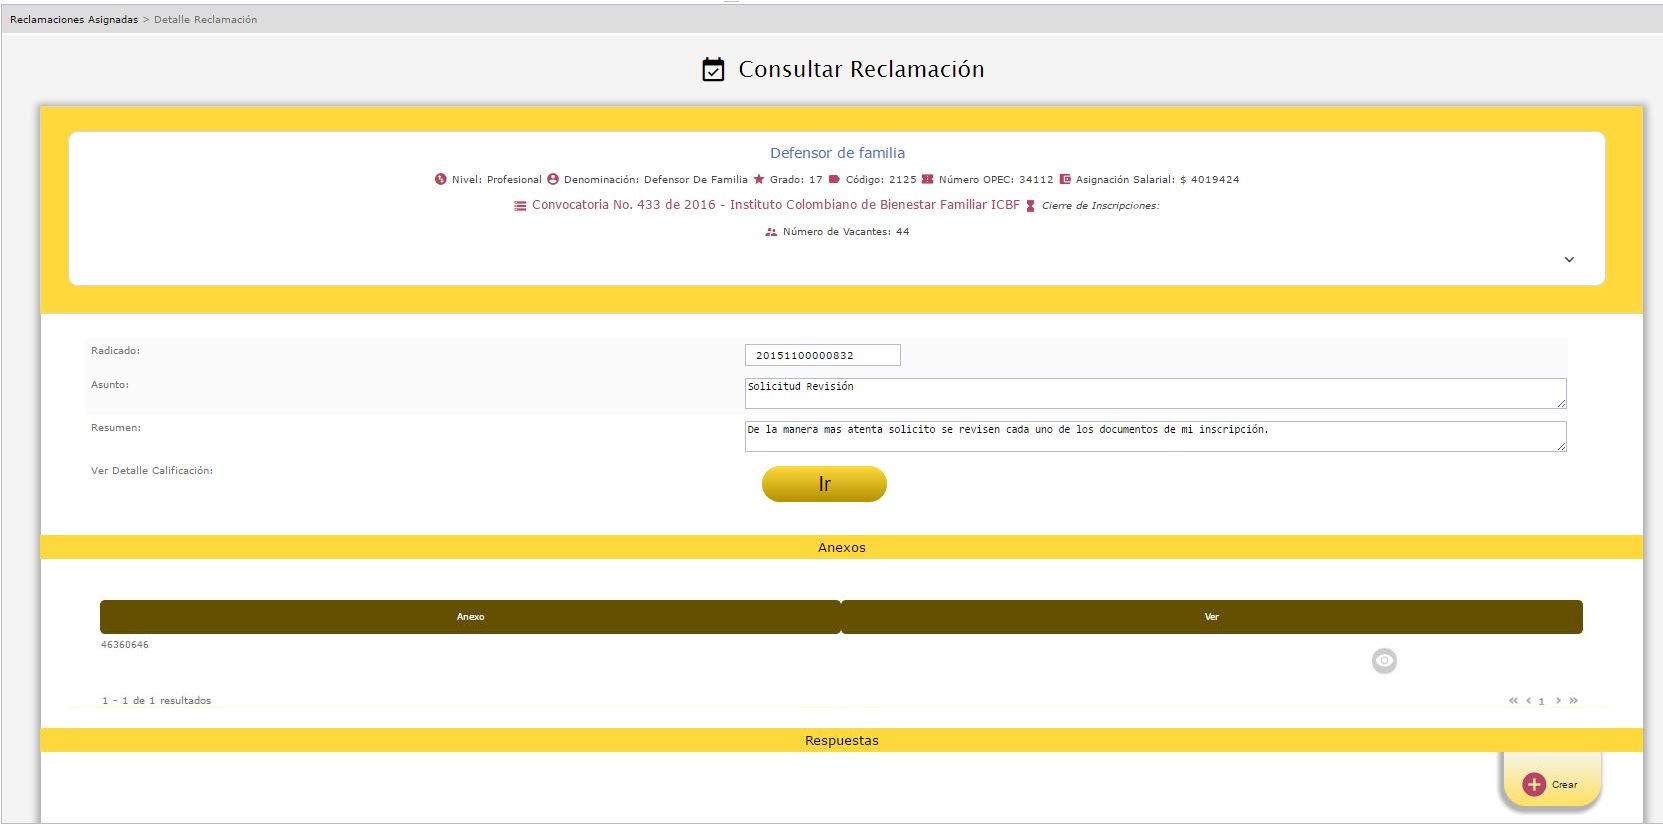
Task: Click the calendar icon beside Consultar Reclamación
Action: pos(713,69)
